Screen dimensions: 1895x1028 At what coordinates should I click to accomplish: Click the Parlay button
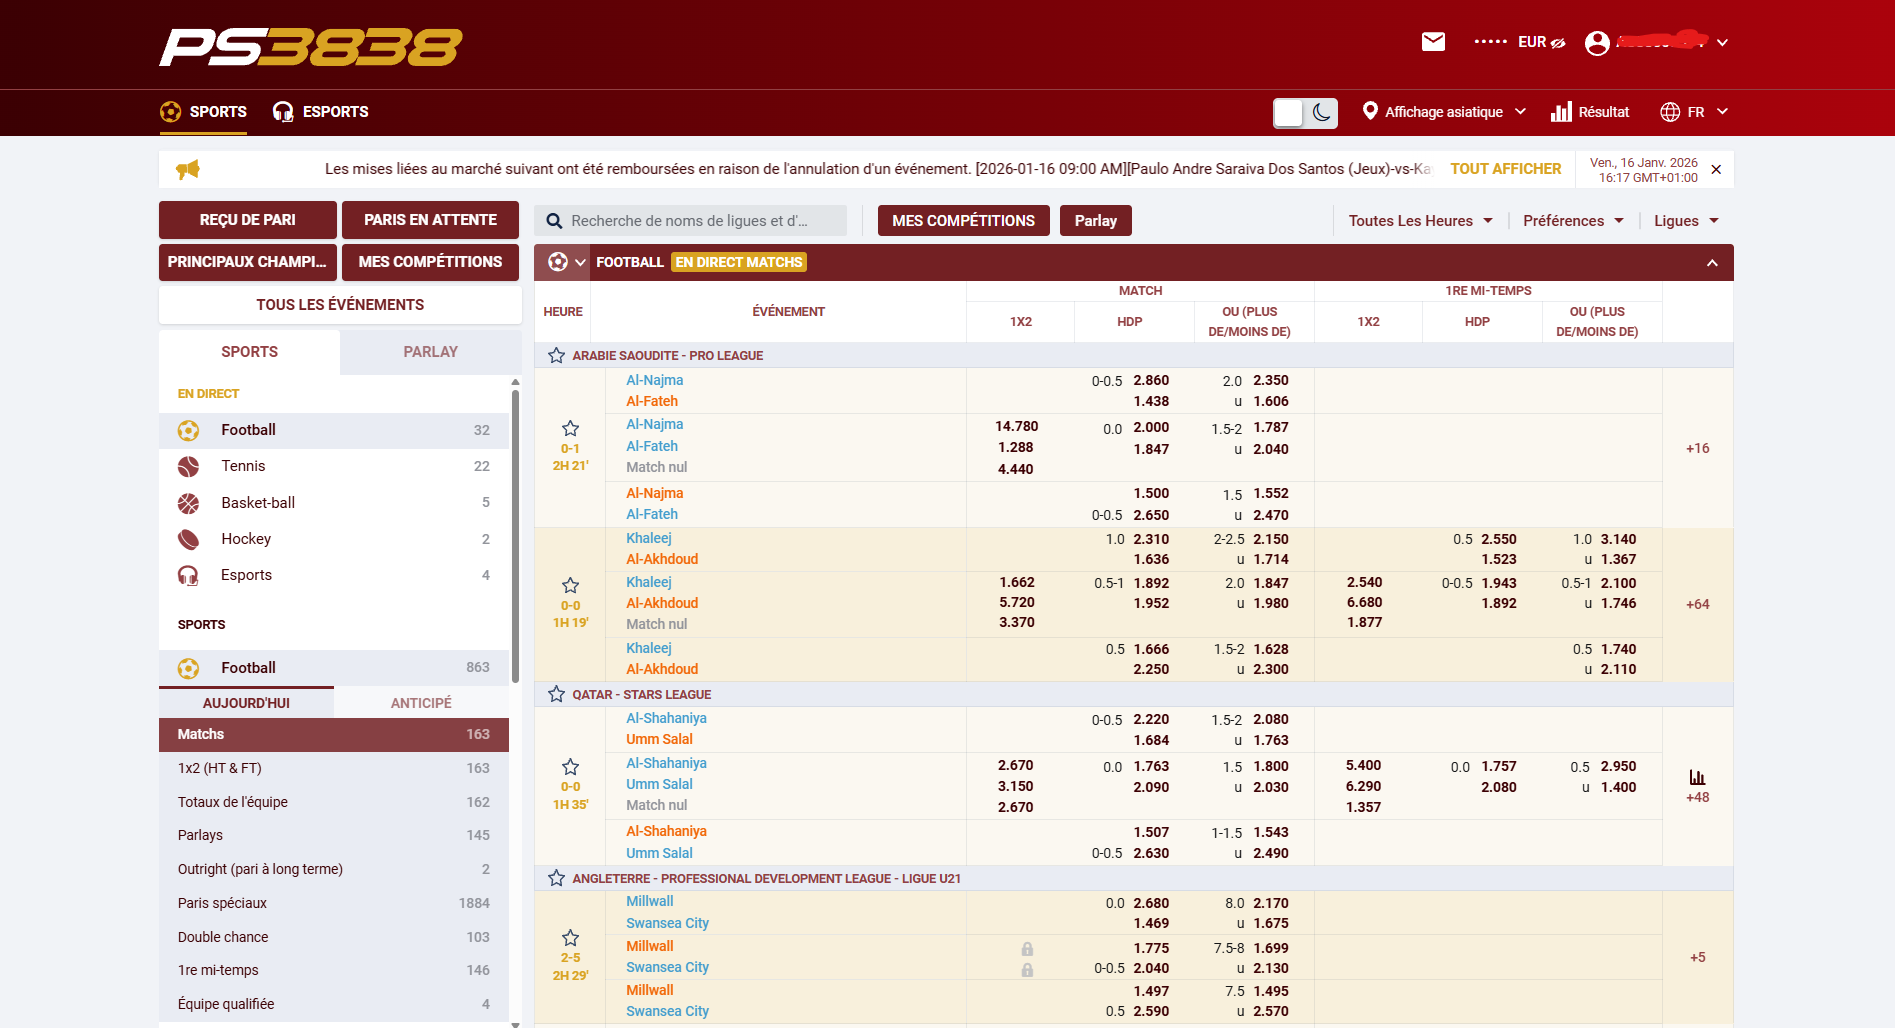(1095, 221)
